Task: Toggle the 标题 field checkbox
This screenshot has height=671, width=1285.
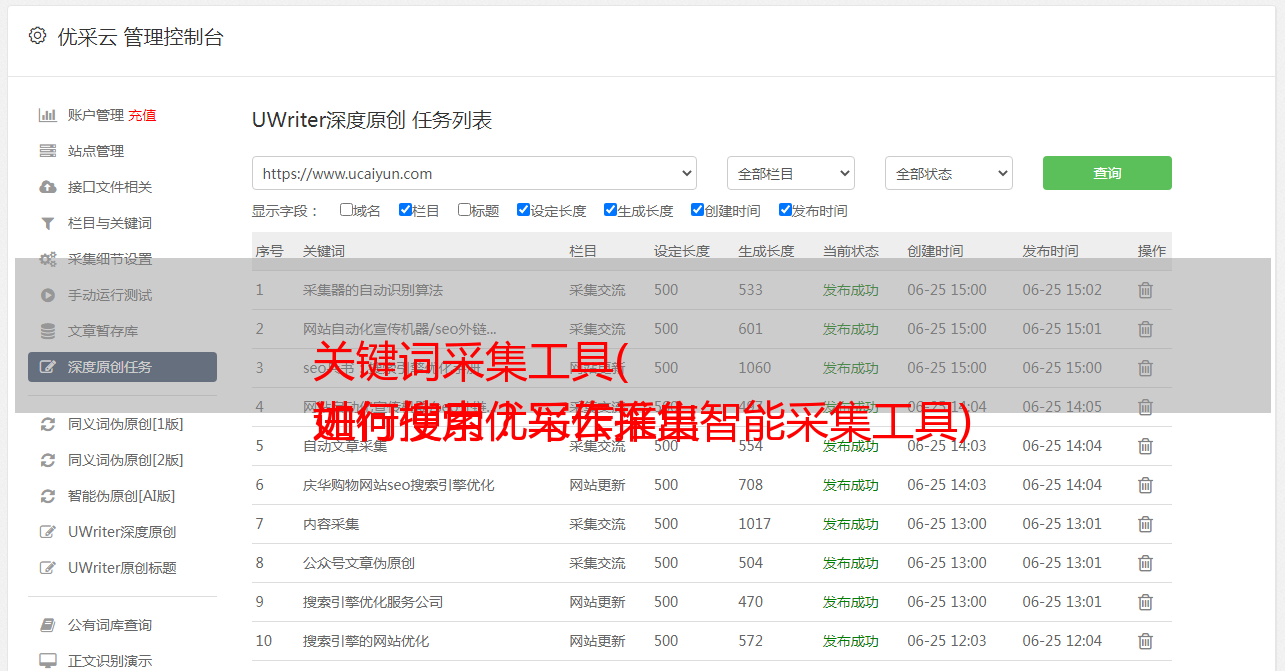Action: pyautogui.click(x=464, y=210)
